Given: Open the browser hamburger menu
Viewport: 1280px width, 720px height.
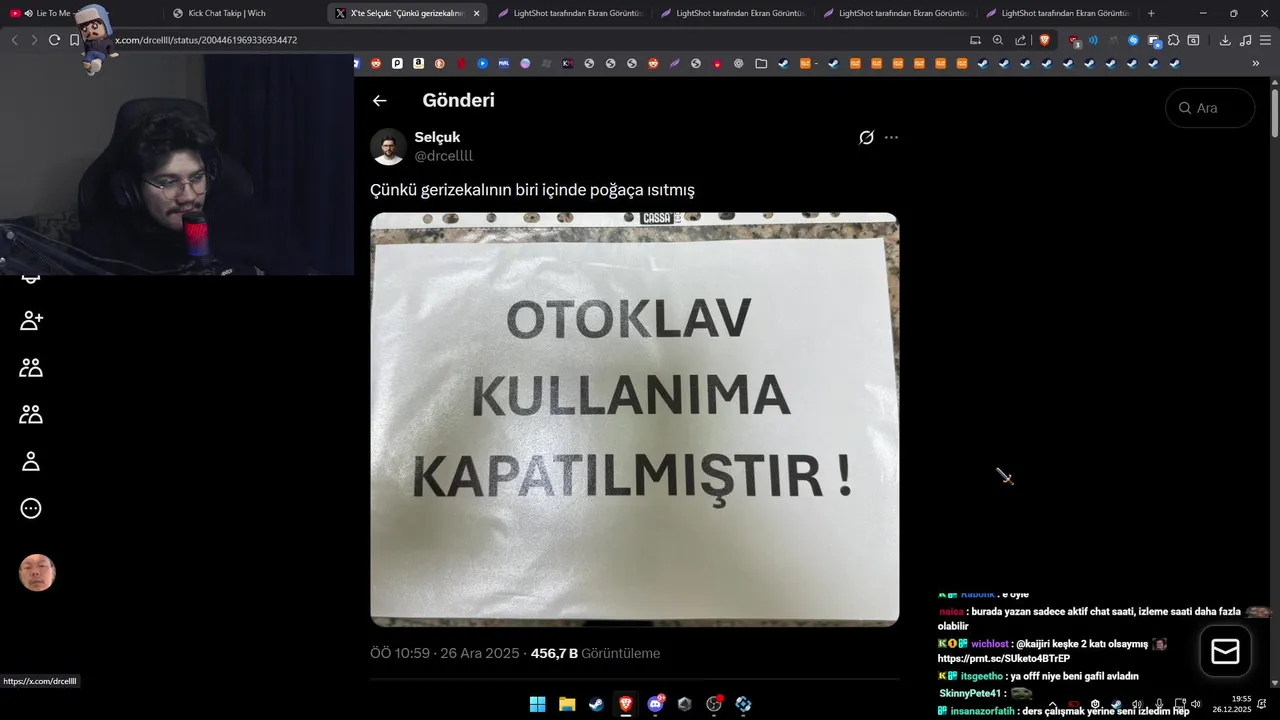Looking at the screenshot, I should pos(1265,40).
